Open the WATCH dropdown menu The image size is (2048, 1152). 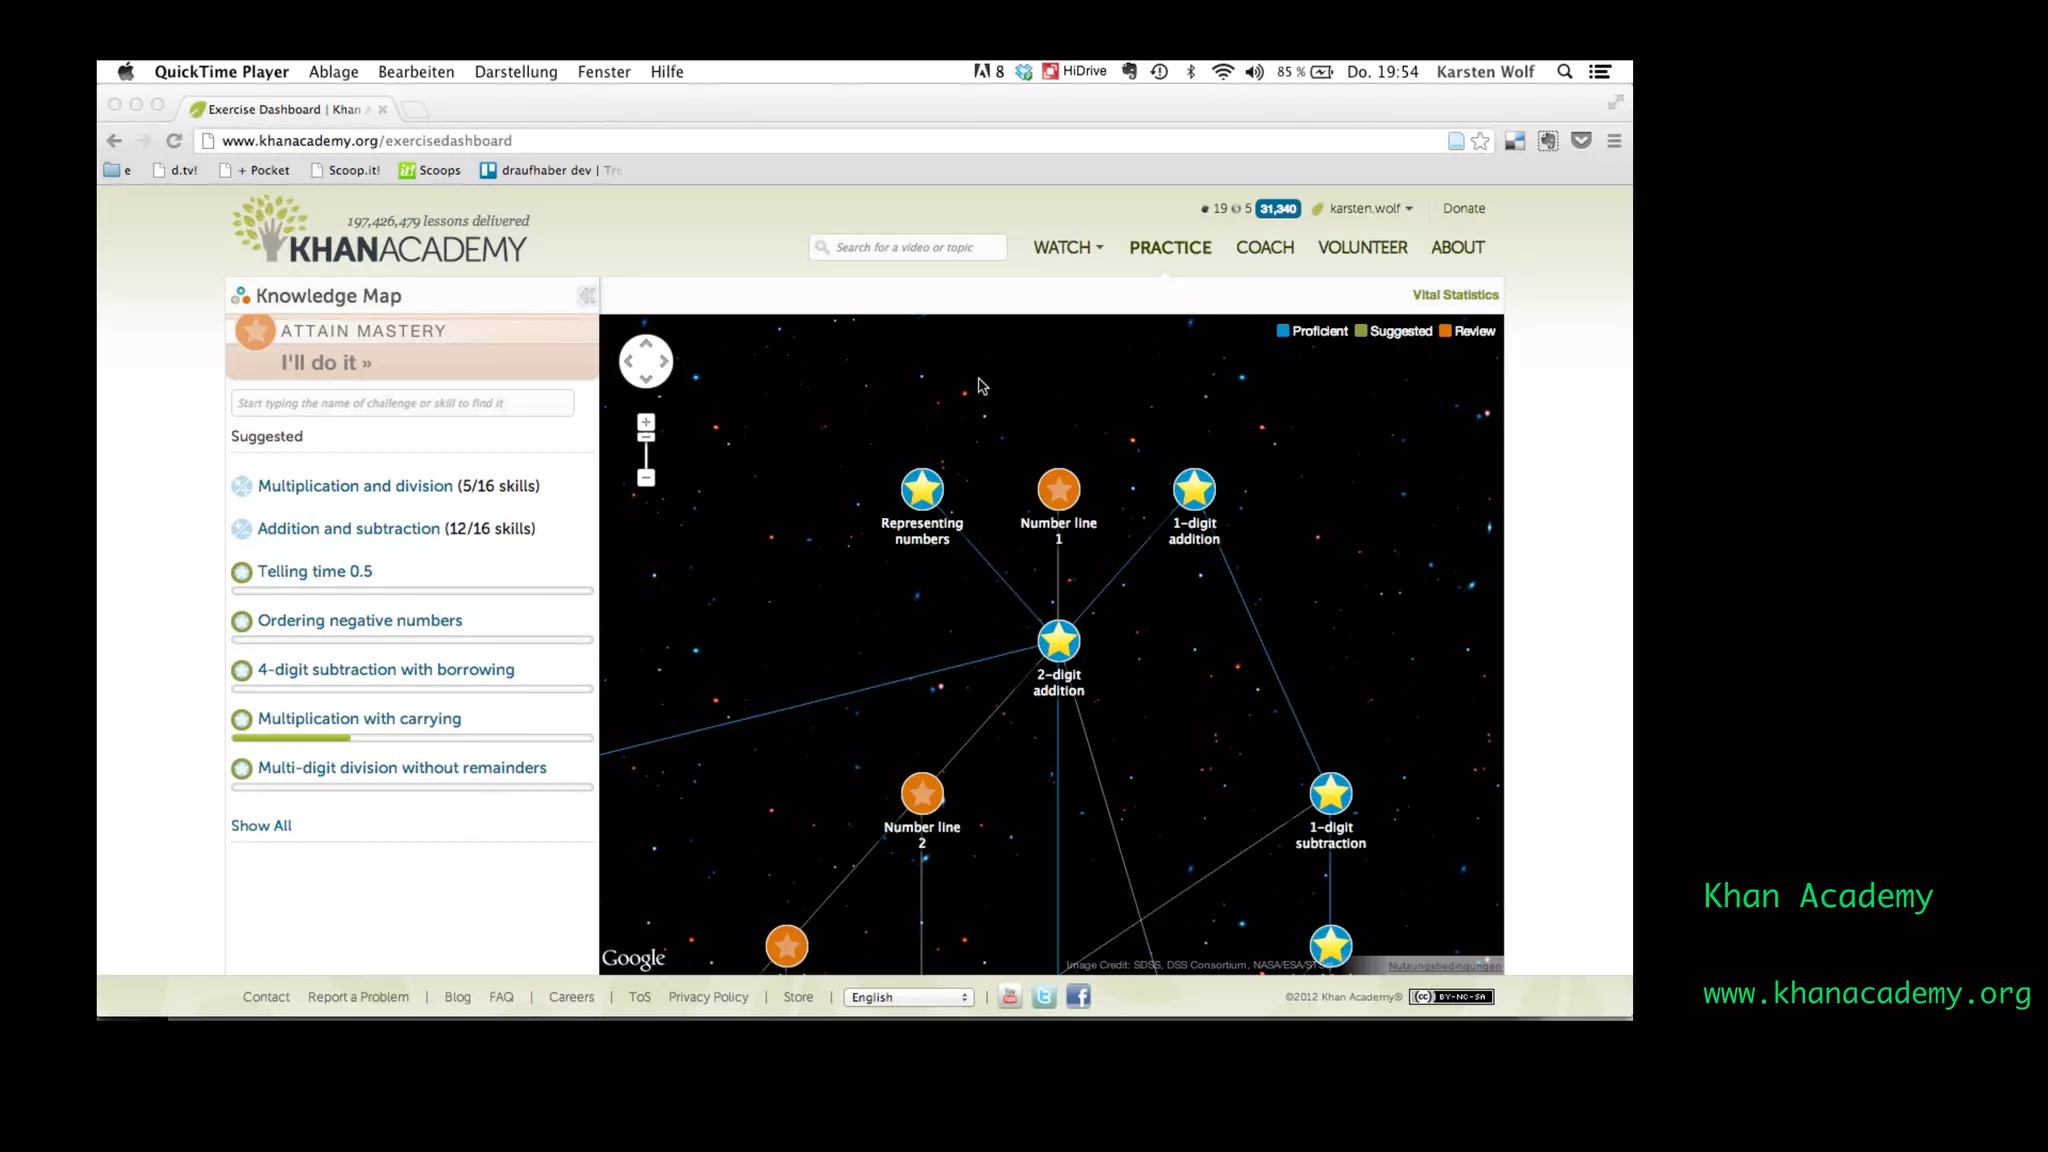(x=1068, y=247)
